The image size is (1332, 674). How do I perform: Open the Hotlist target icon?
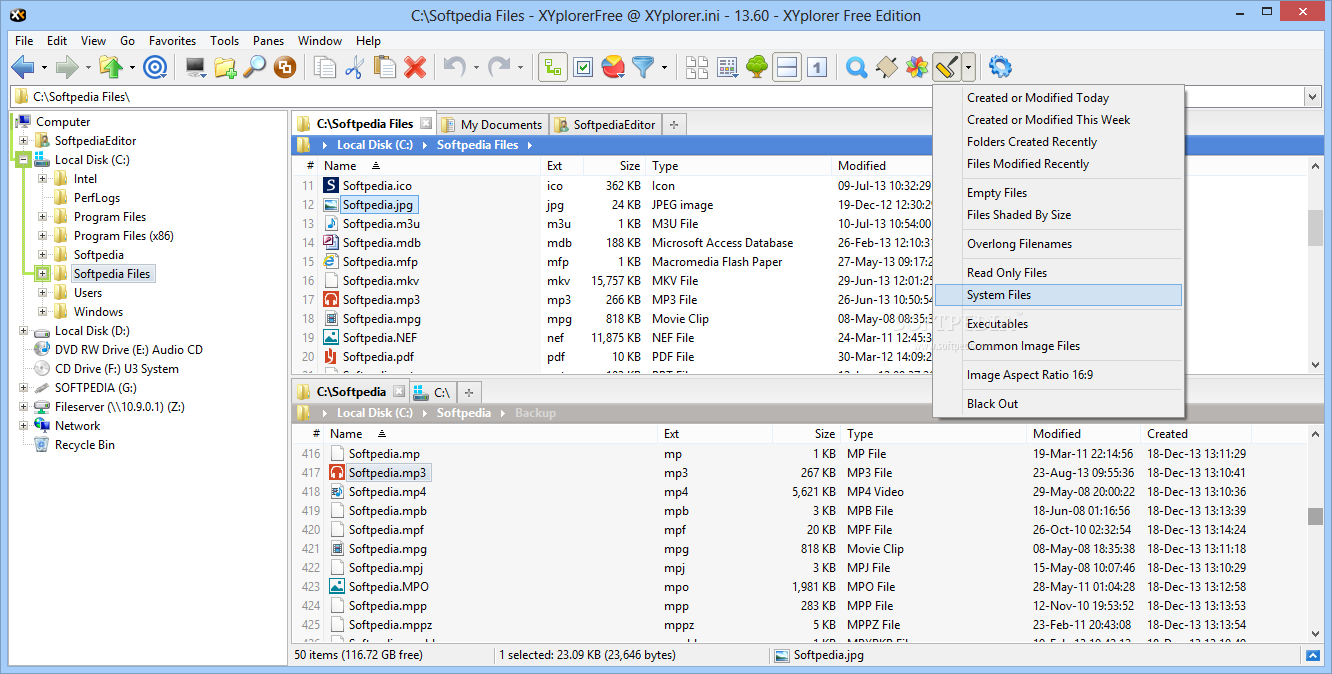pyautogui.click(x=155, y=67)
